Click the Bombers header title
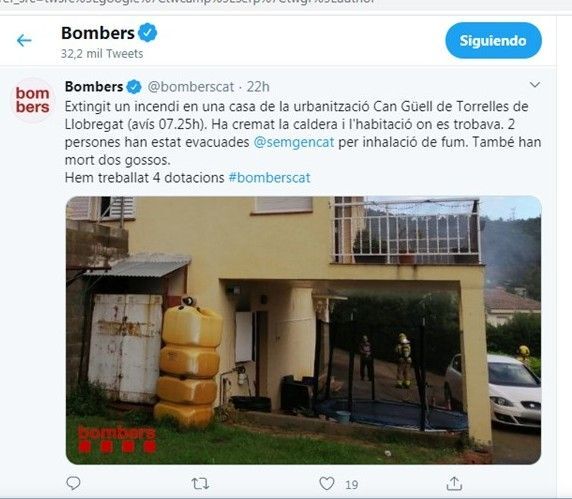 pyautogui.click(x=98, y=33)
